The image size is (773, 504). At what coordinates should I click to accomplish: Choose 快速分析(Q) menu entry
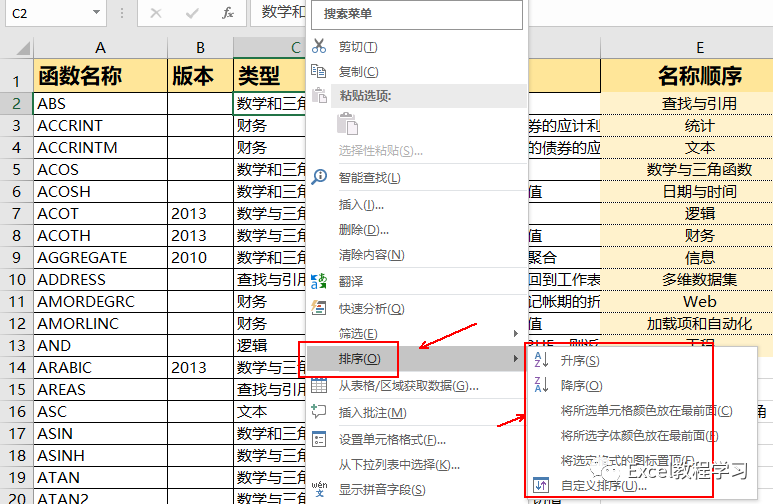point(371,309)
